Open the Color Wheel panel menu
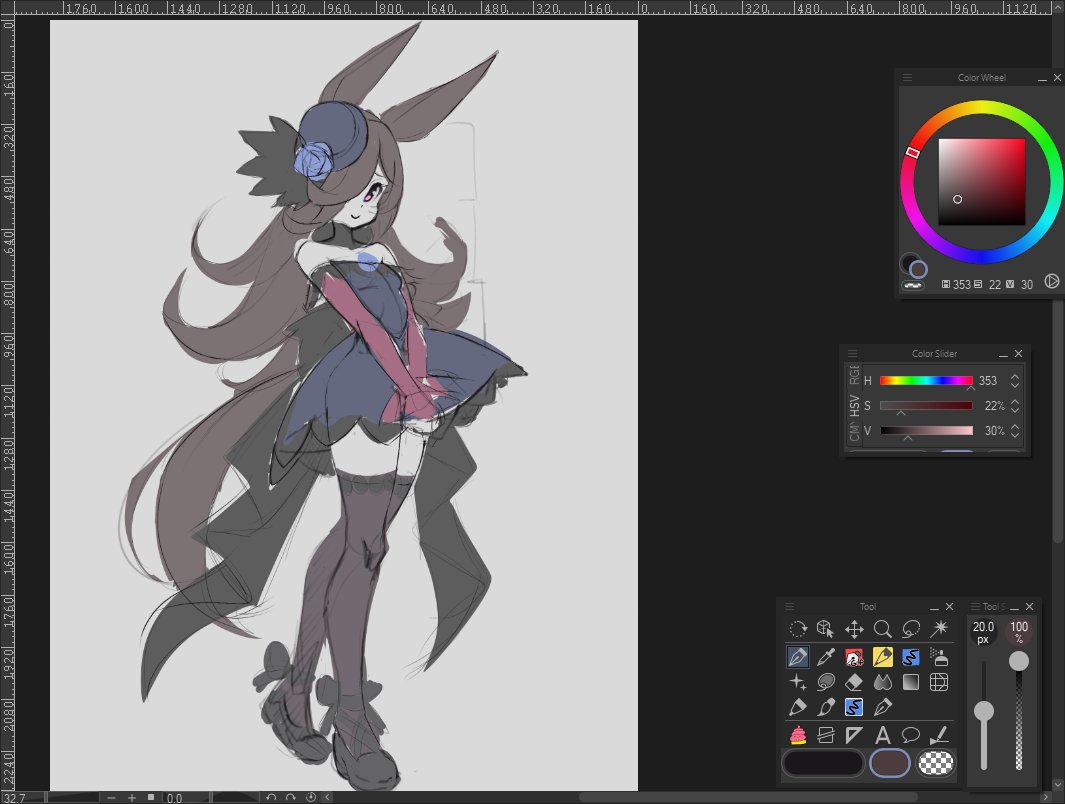The width and height of the screenshot is (1065, 804). pyautogui.click(x=907, y=77)
